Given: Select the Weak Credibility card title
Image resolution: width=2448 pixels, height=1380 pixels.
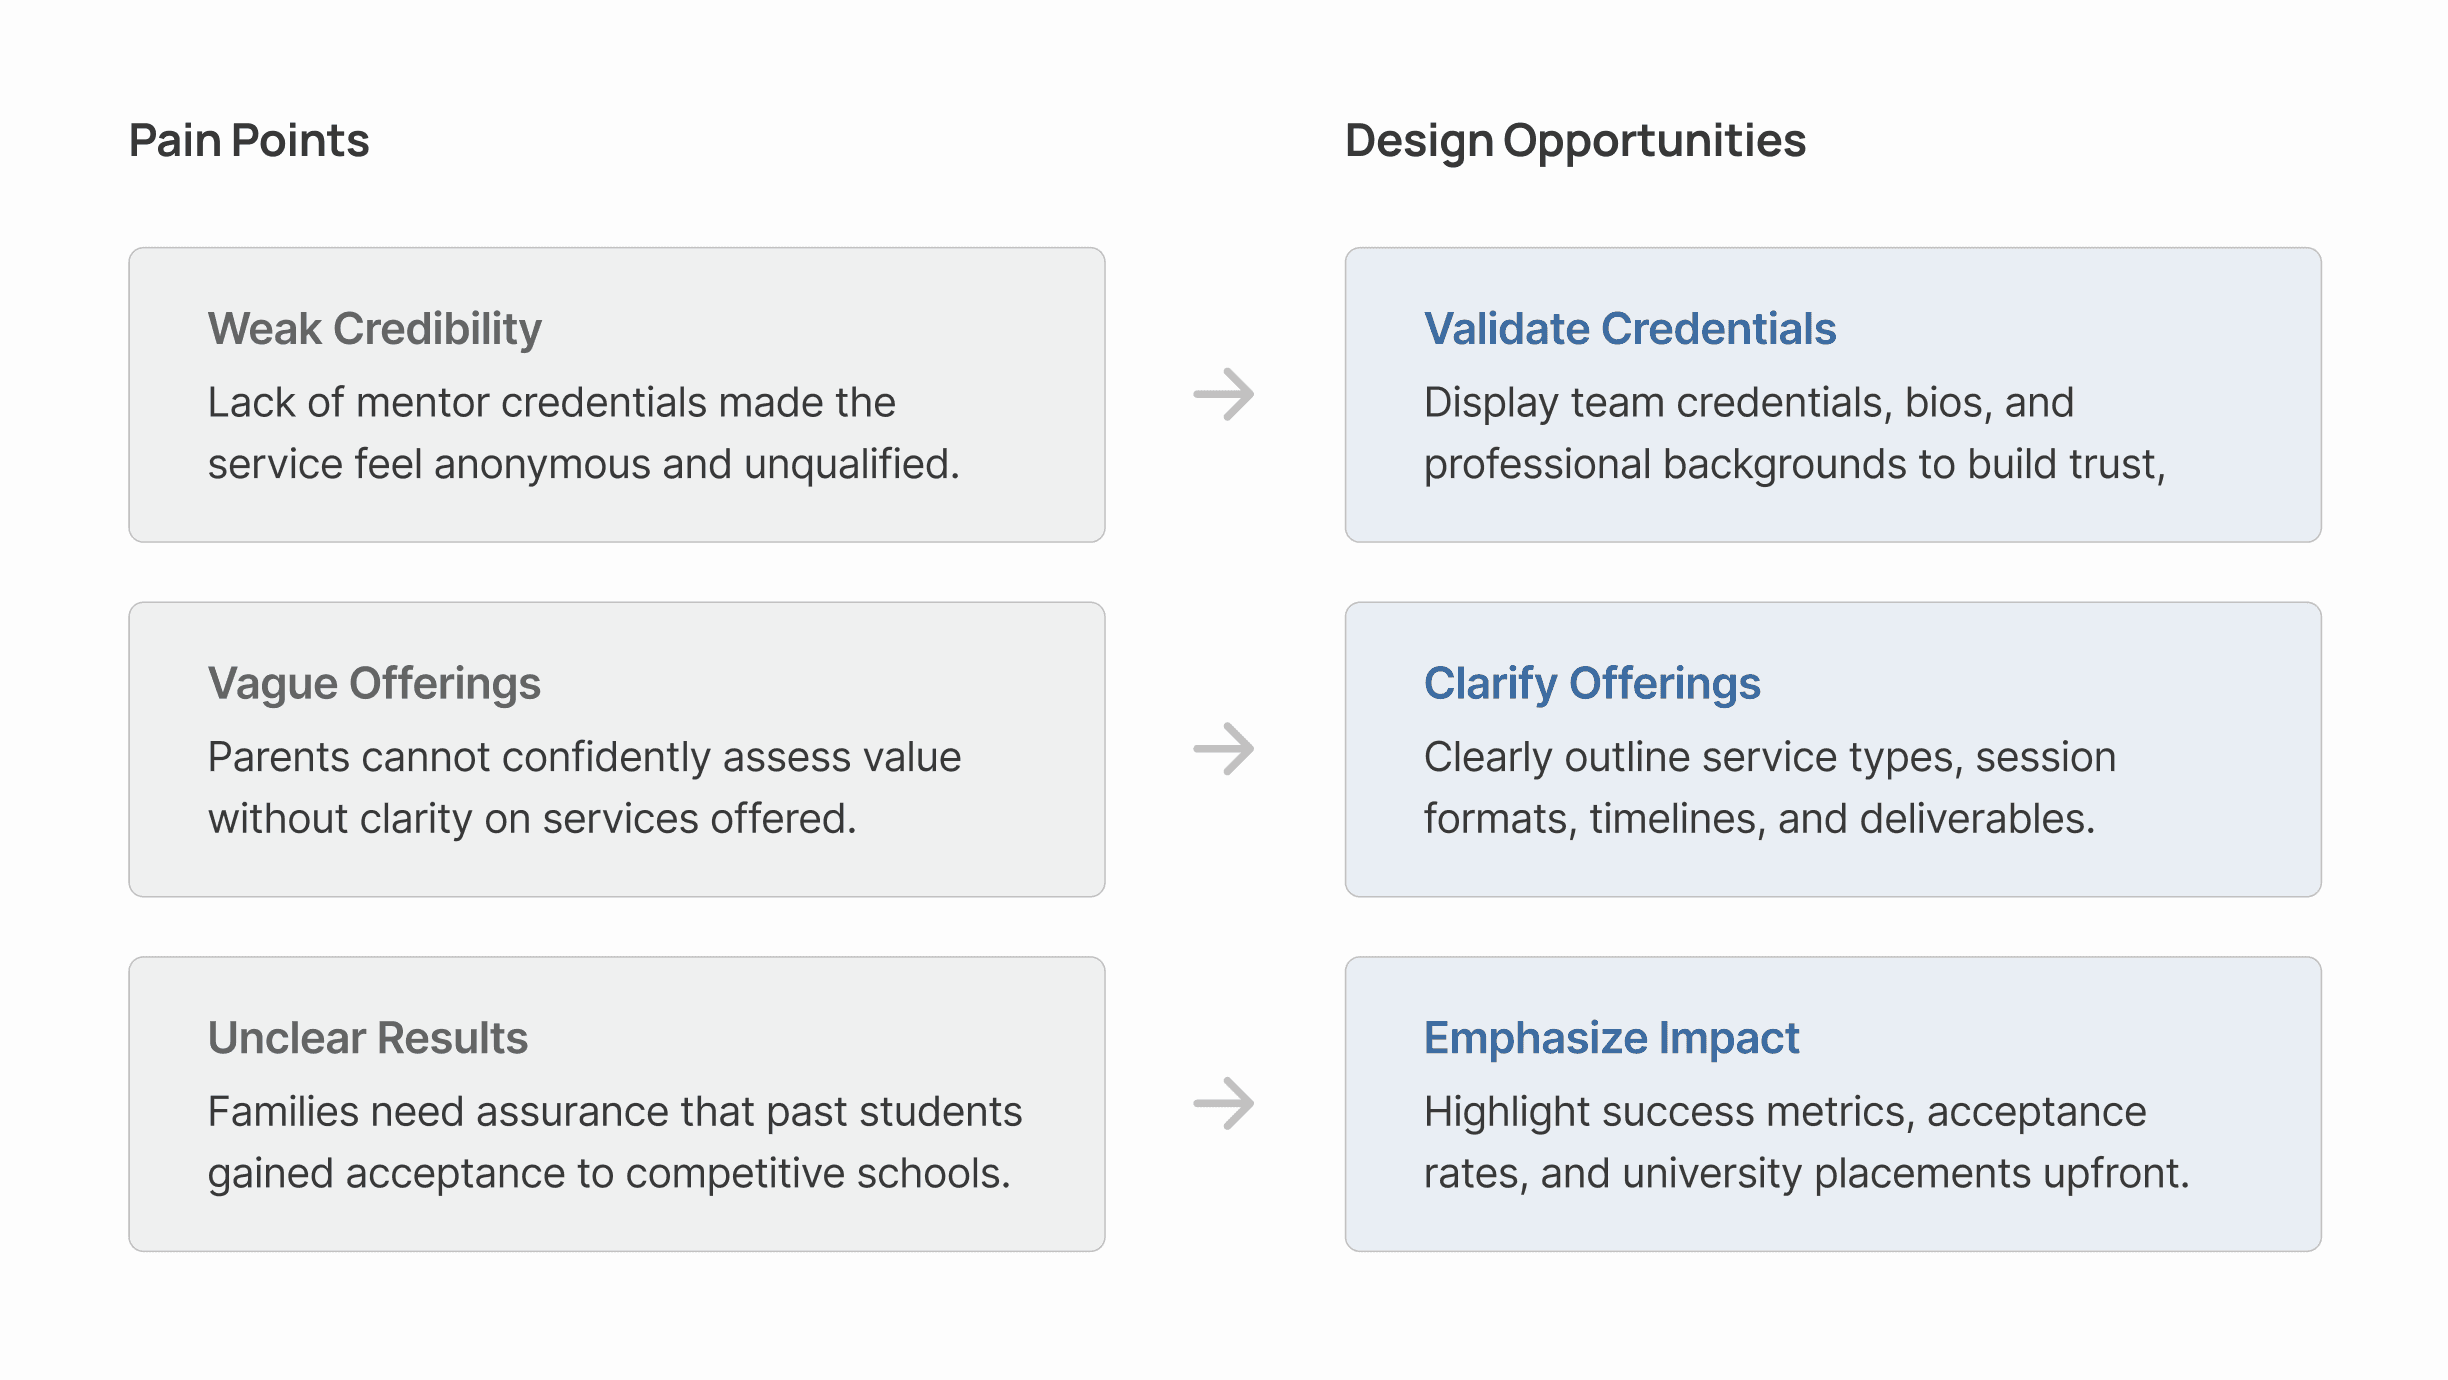Looking at the screenshot, I should 375,330.
